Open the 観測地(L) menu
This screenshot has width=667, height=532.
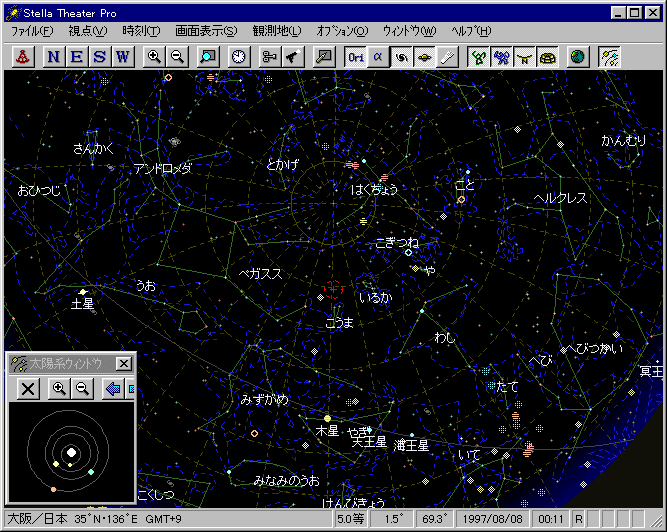[277, 31]
